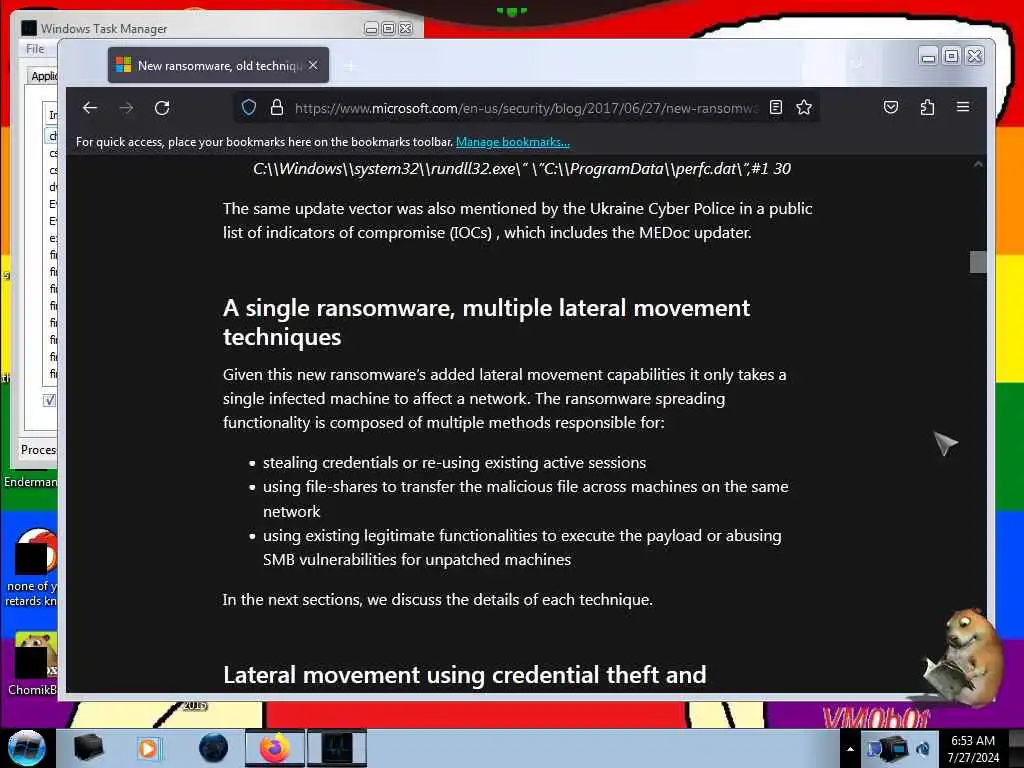Select the New ransomware, old techniques tab
The height and width of the screenshot is (768, 1024).
coord(218,65)
